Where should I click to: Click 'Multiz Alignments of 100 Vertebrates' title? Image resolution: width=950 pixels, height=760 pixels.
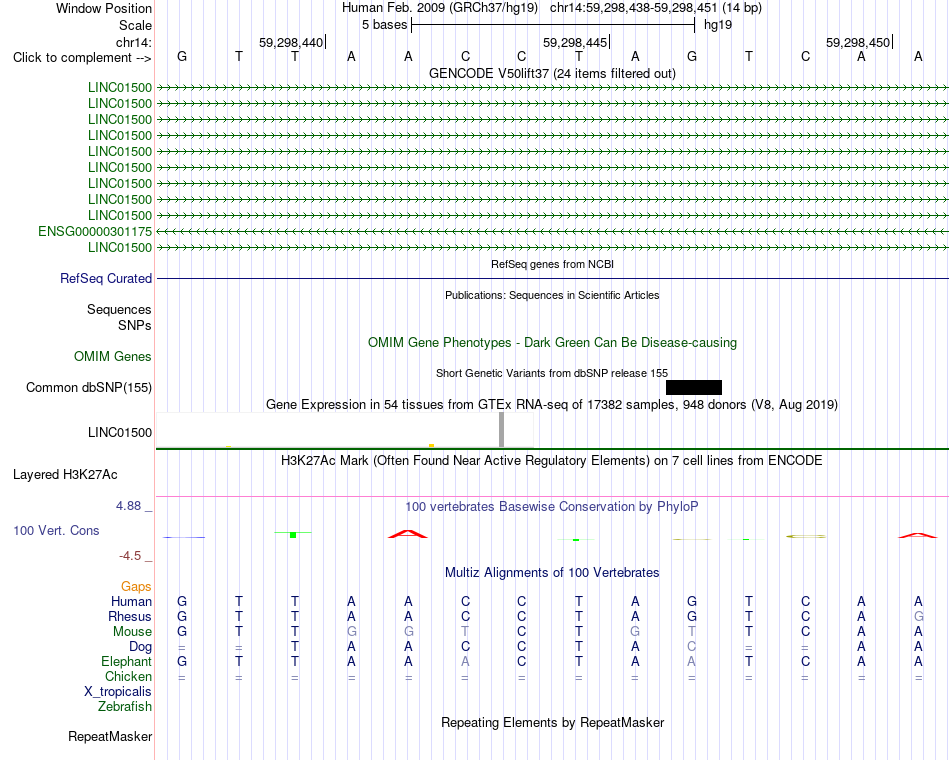[x=552, y=573]
